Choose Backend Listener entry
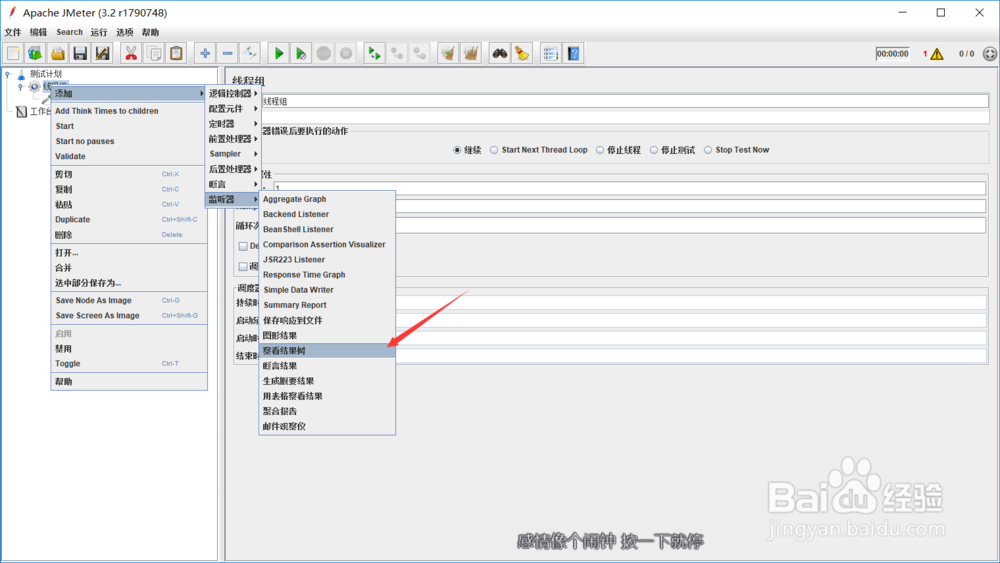Image resolution: width=1000 pixels, height=563 pixels. point(327,214)
